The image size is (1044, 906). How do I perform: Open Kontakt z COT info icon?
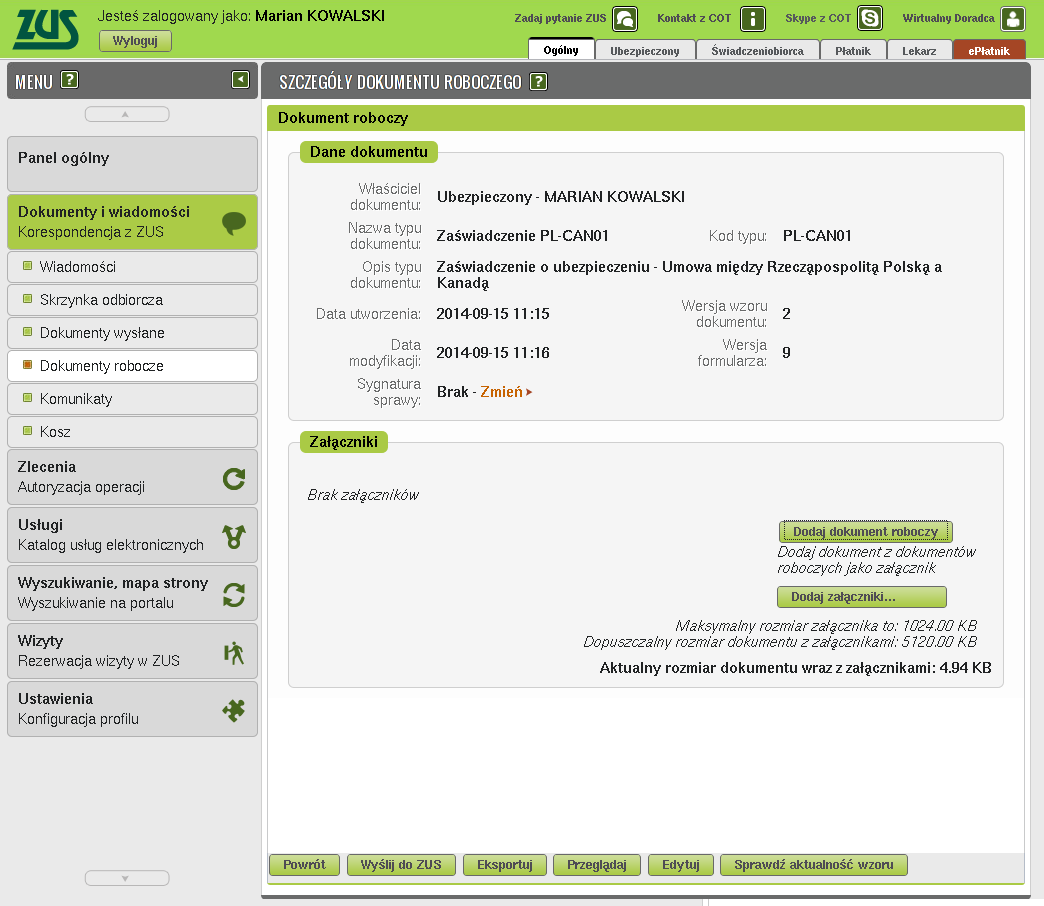pos(752,19)
